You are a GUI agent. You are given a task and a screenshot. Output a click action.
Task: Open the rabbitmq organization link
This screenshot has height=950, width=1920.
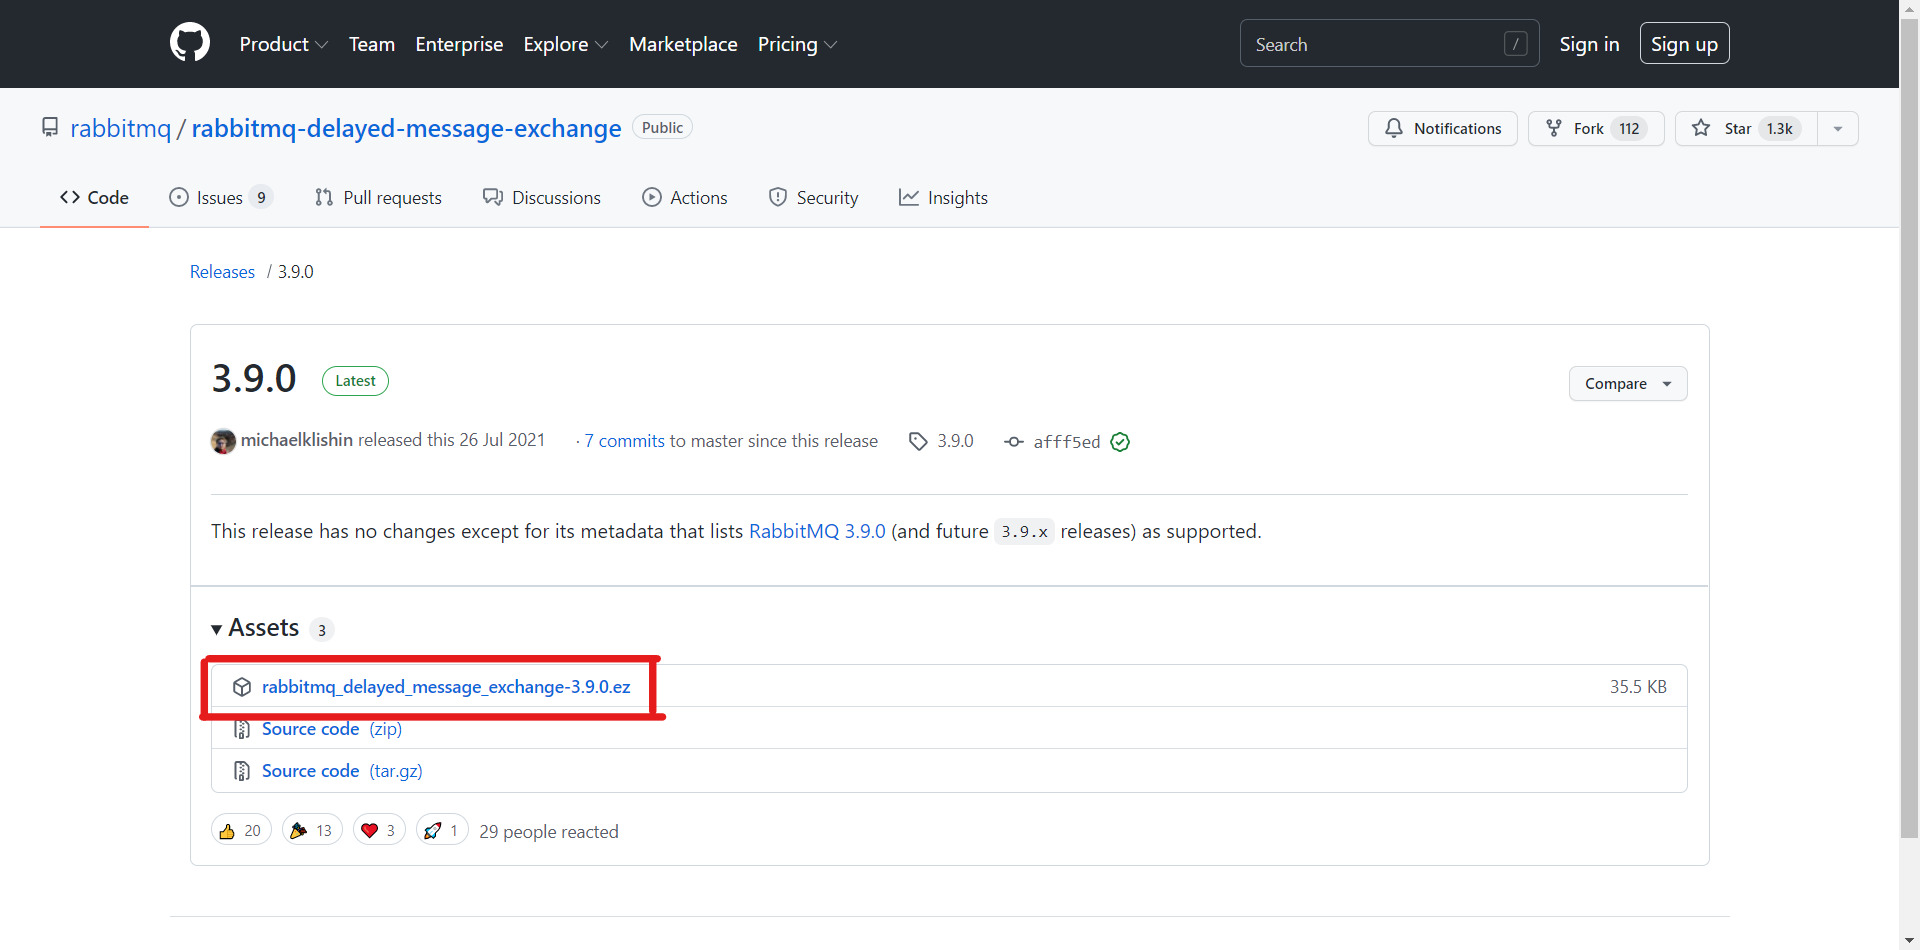pyautogui.click(x=120, y=128)
